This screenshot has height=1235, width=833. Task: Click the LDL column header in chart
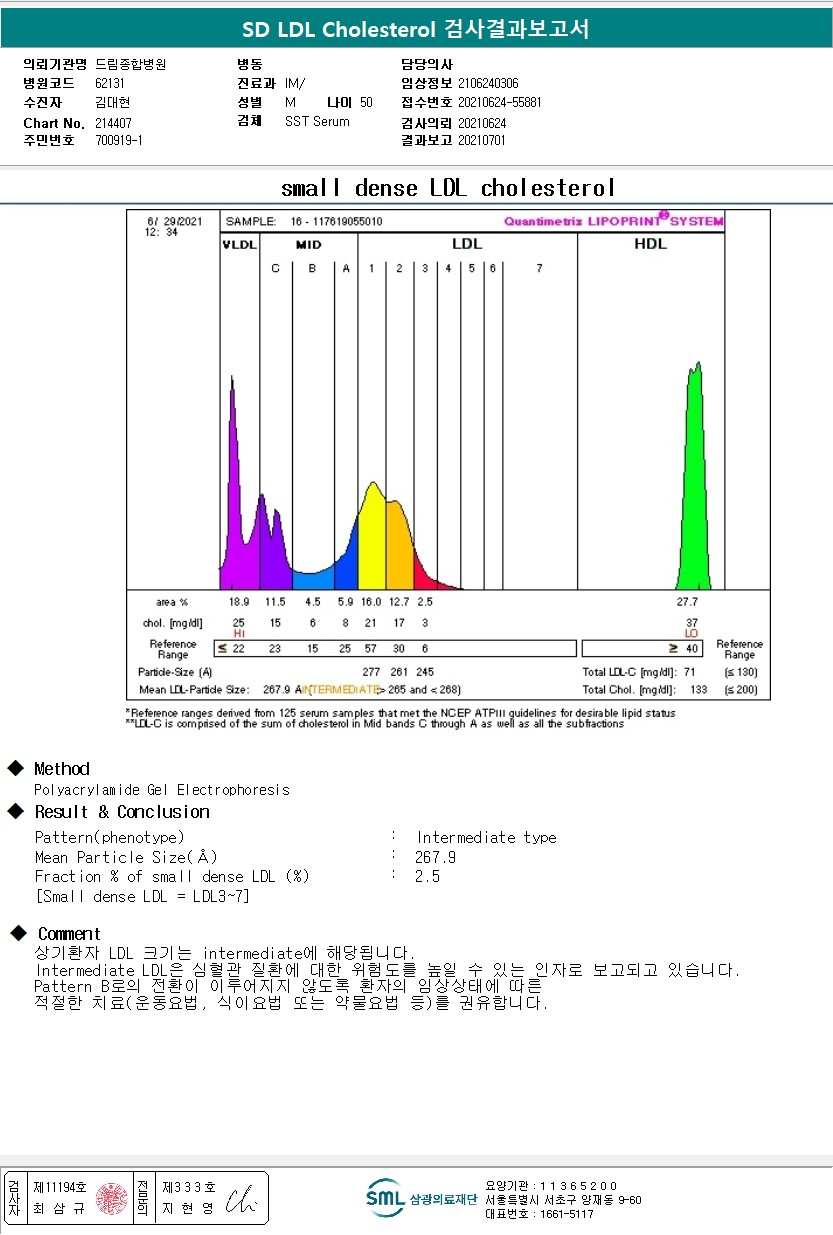pos(466,244)
